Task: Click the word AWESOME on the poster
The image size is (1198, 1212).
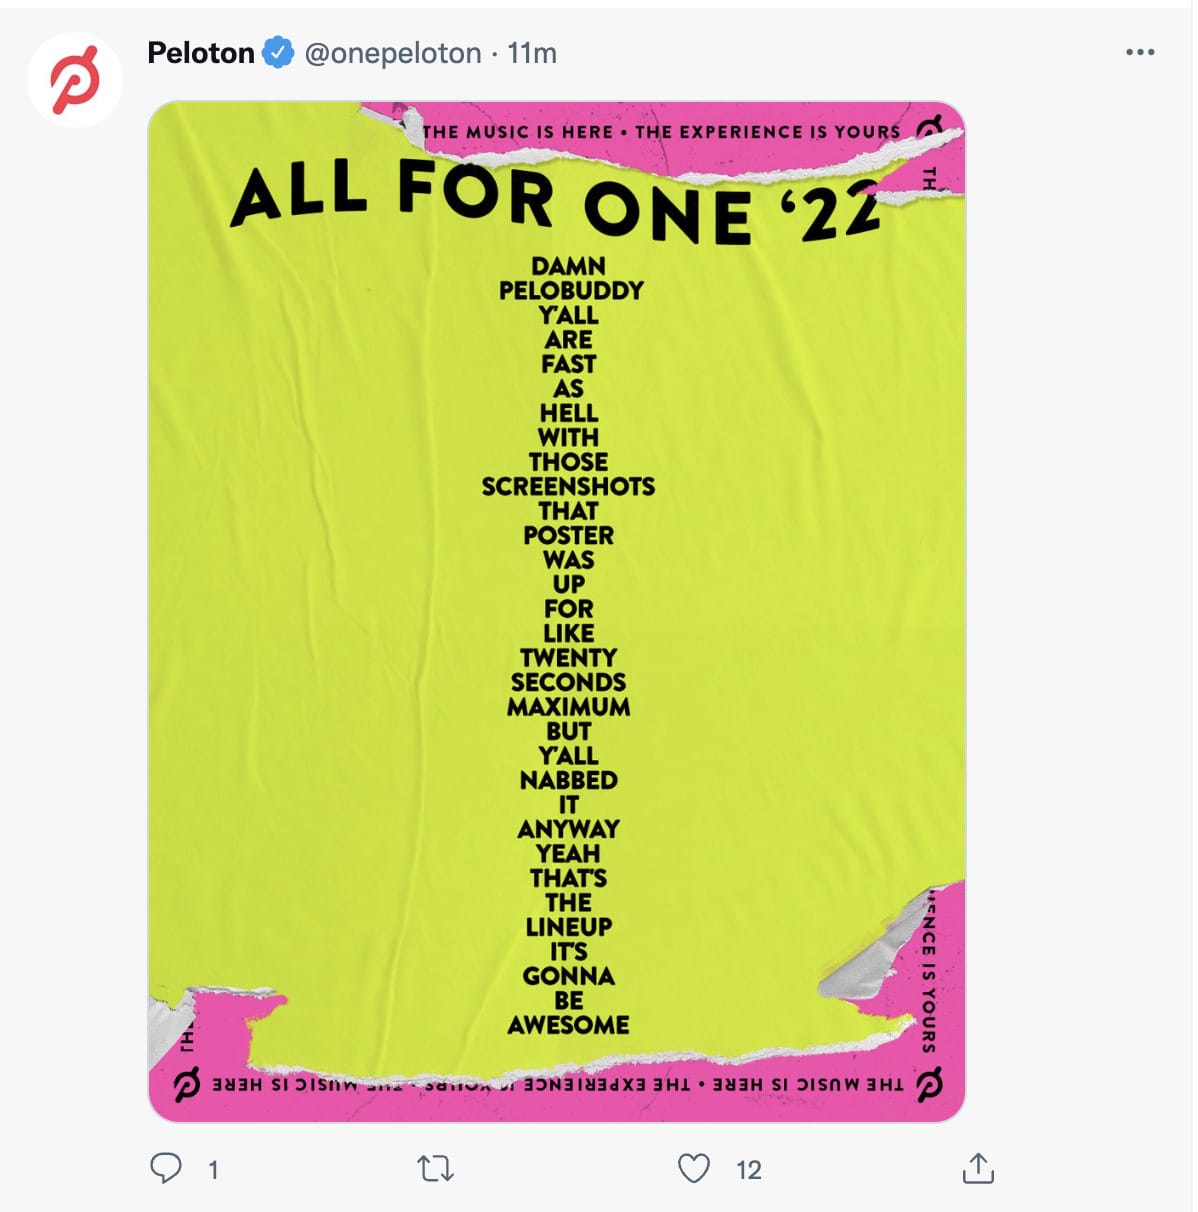Action: coord(568,1025)
